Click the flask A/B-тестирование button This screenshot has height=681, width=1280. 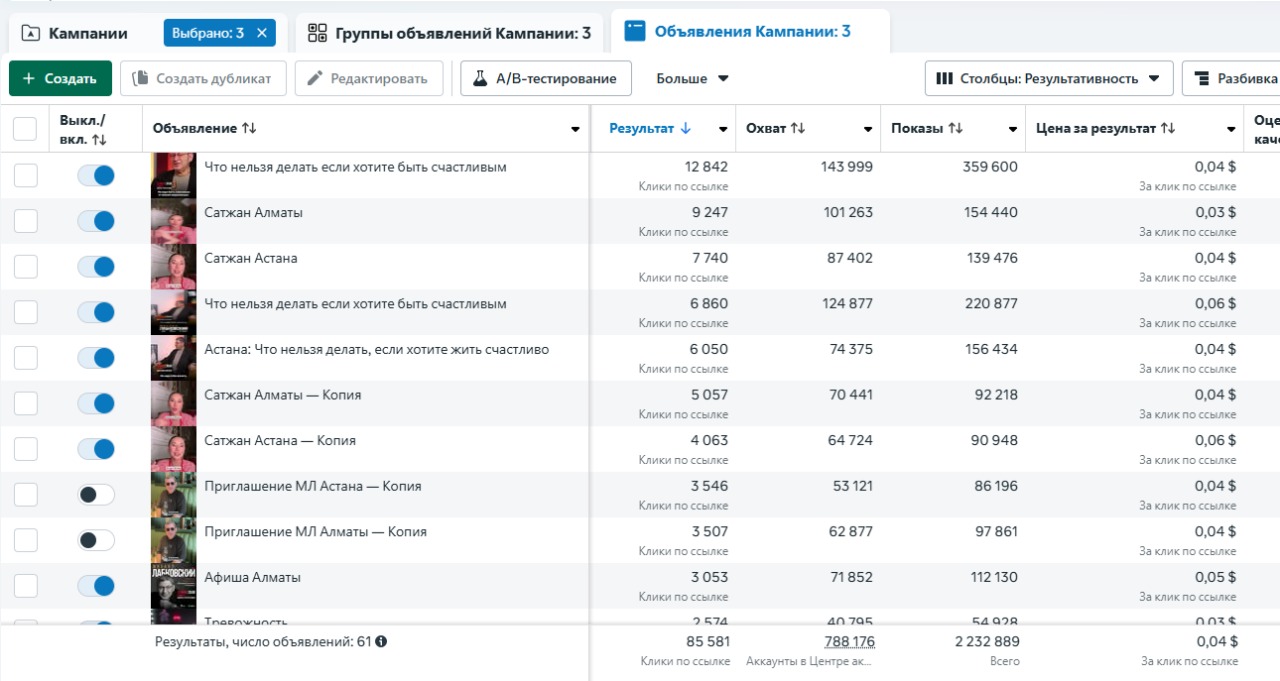(x=546, y=79)
